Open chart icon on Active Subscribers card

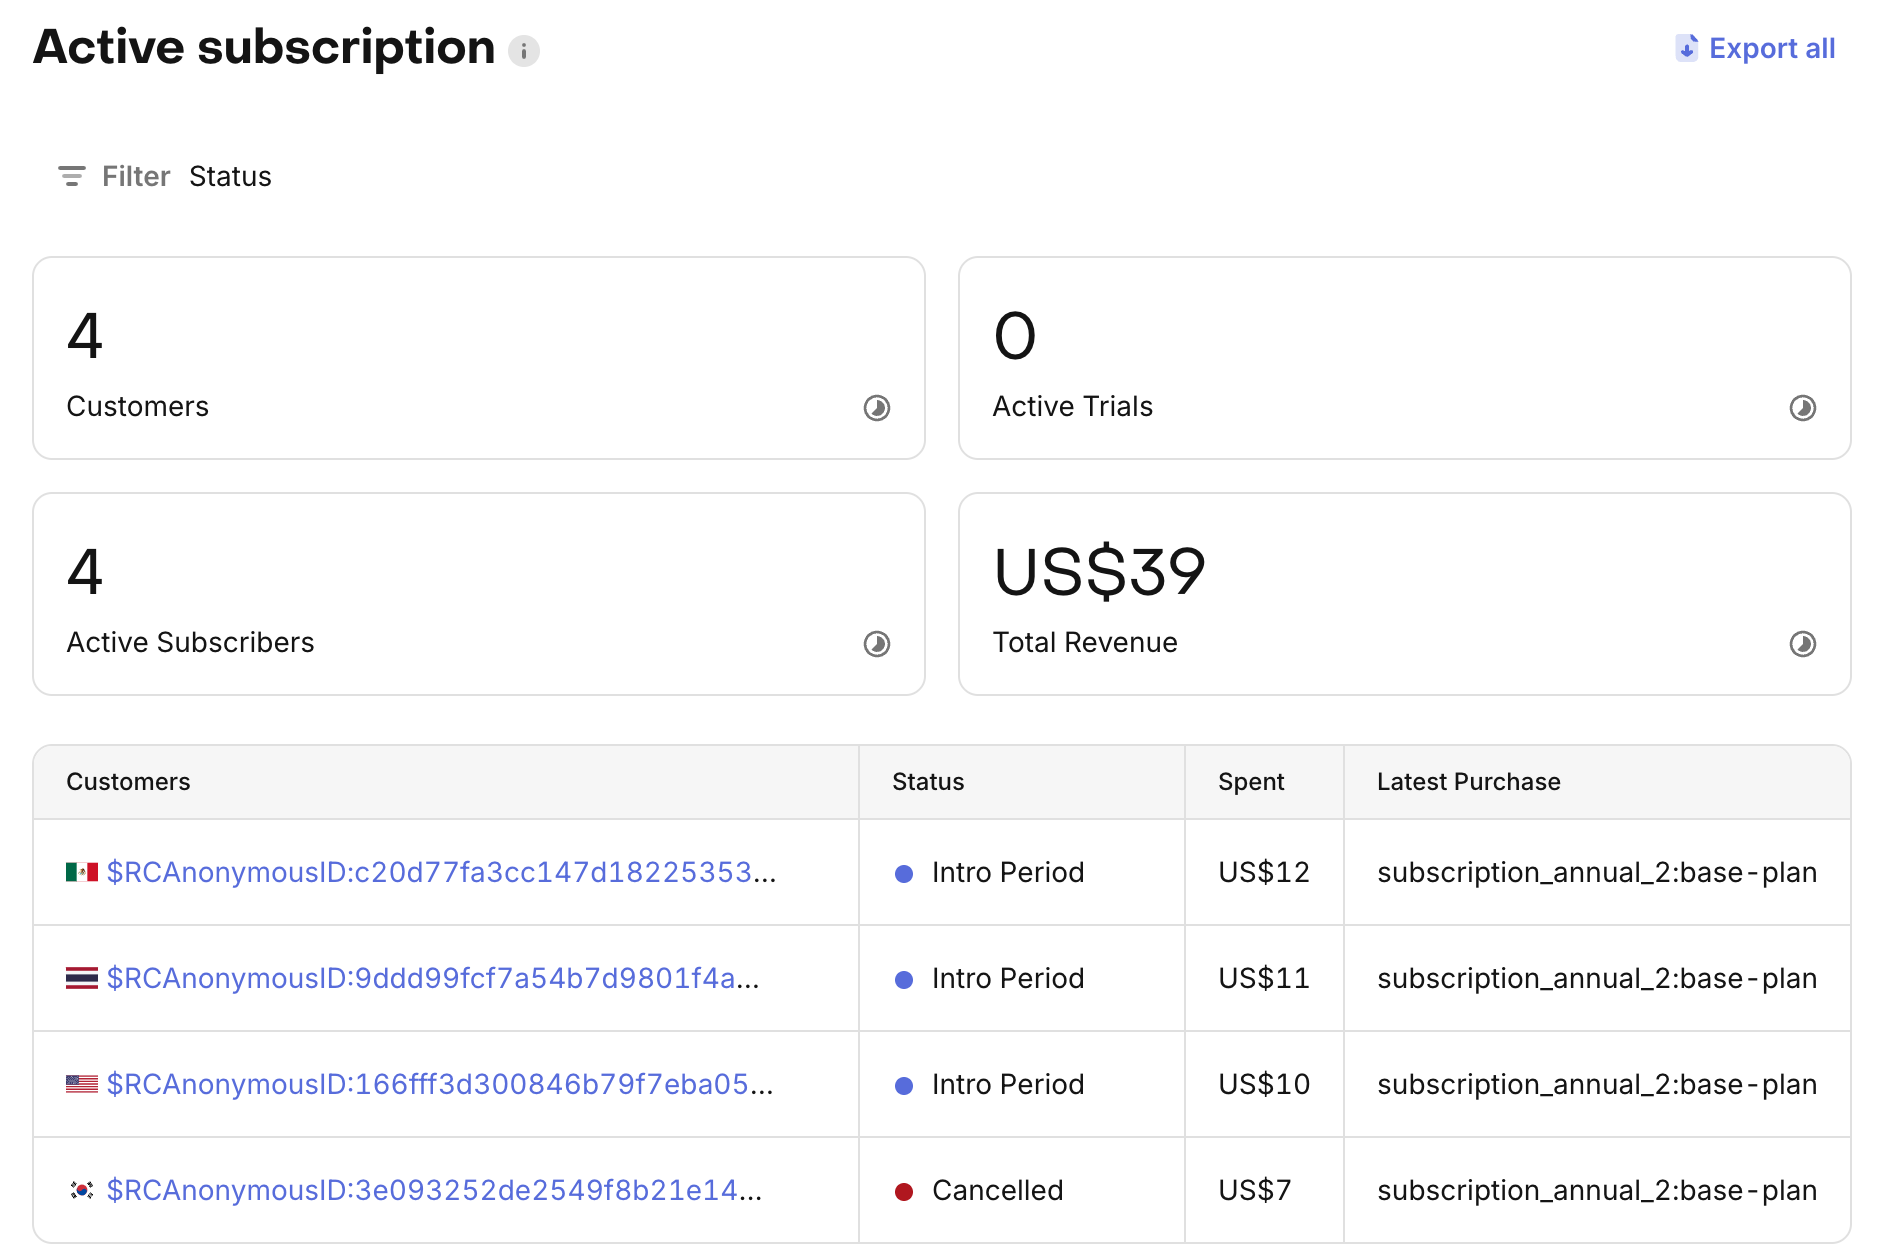pyautogui.click(x=876, y=644)
